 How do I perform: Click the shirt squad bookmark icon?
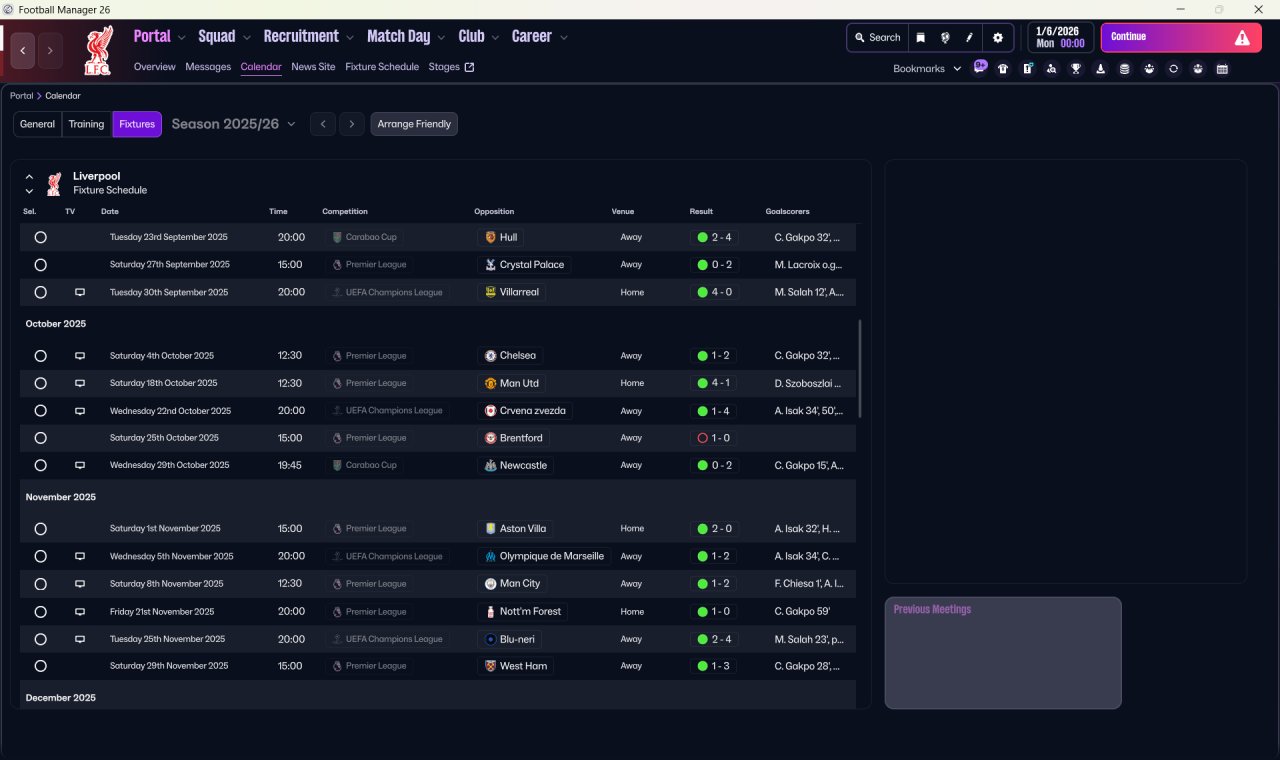1003,69
